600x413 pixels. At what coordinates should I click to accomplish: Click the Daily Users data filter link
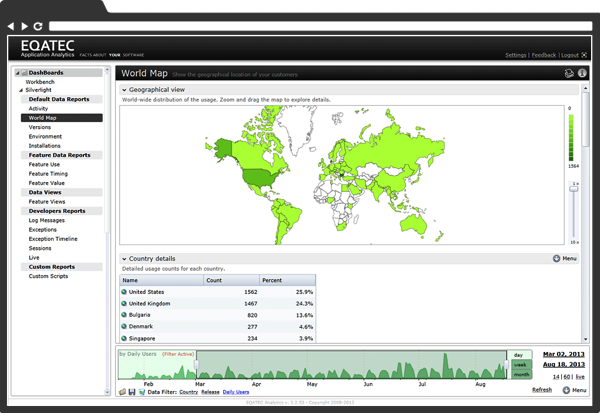click(236, 392)
